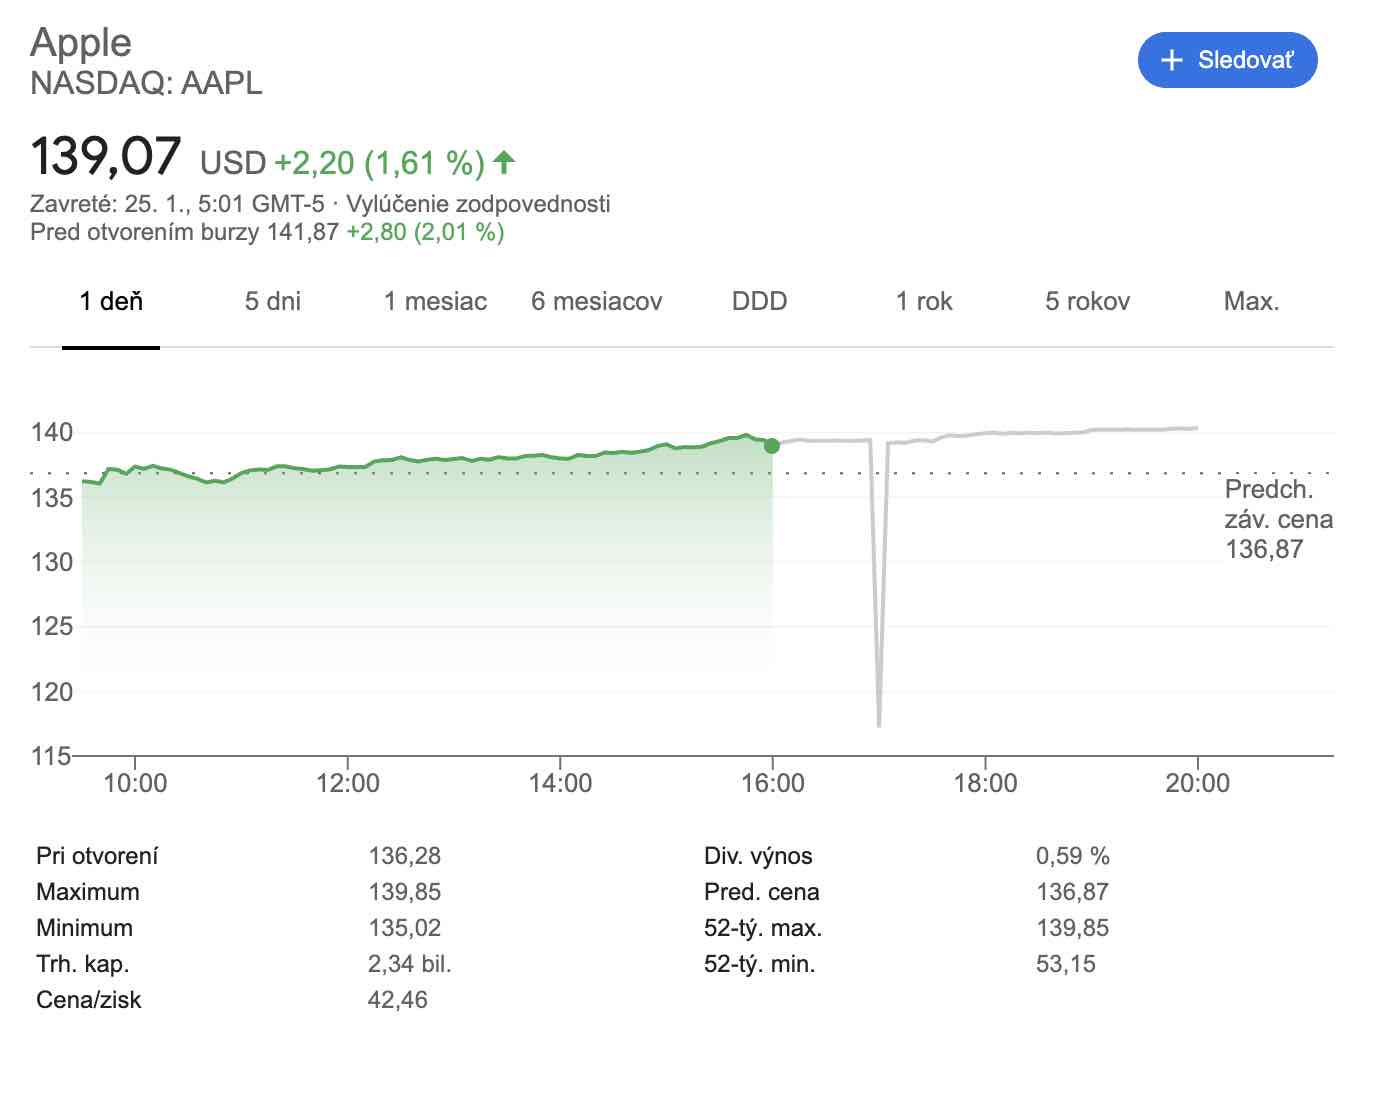Image resolution: width=1382 pixels, height=1096 pixels.
Task: Click the plus icon in Sledovať button
Action: tap(1171, 60)
